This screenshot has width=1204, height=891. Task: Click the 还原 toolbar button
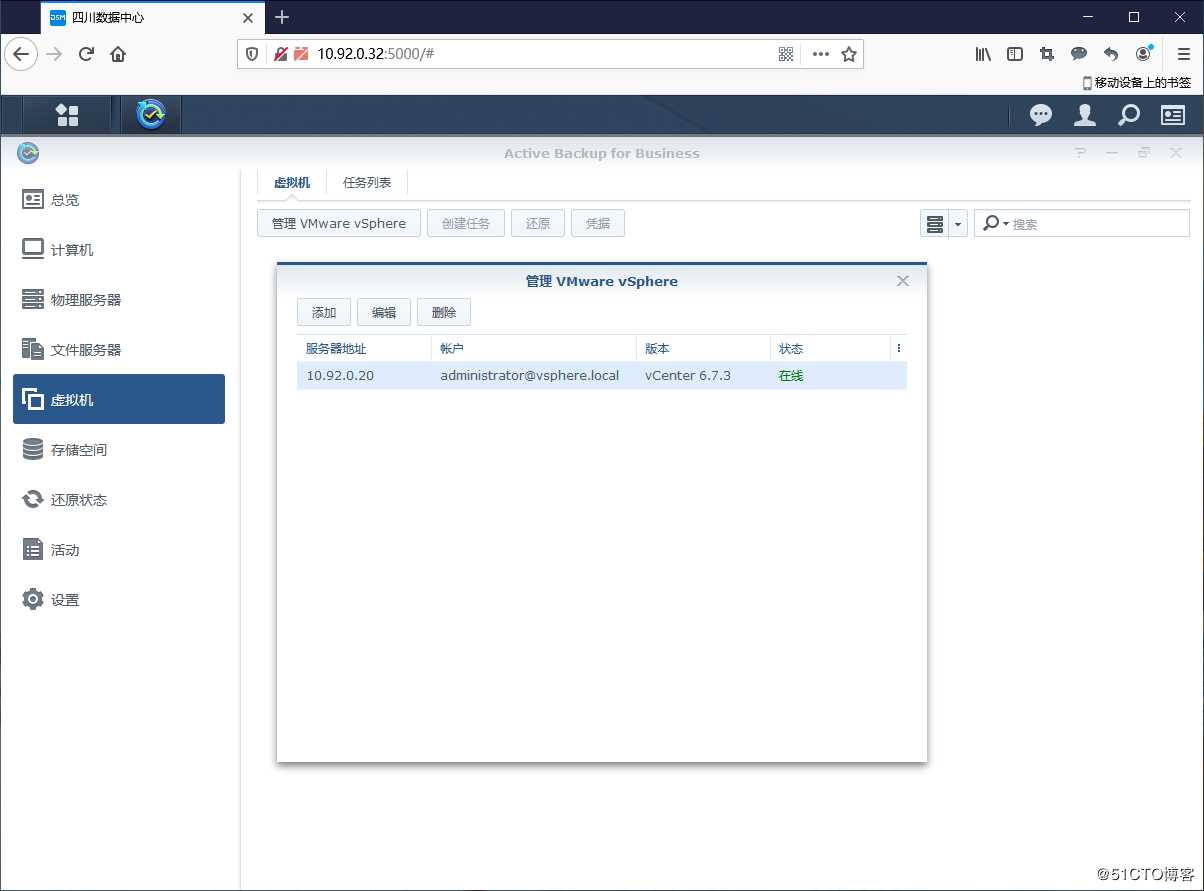538,223
